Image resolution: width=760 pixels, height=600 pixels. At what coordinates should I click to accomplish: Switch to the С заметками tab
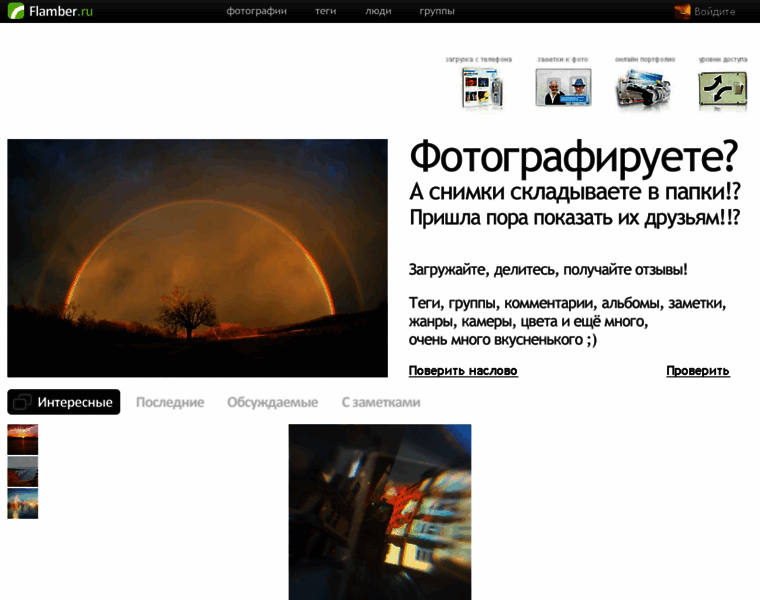coord(381,402)
